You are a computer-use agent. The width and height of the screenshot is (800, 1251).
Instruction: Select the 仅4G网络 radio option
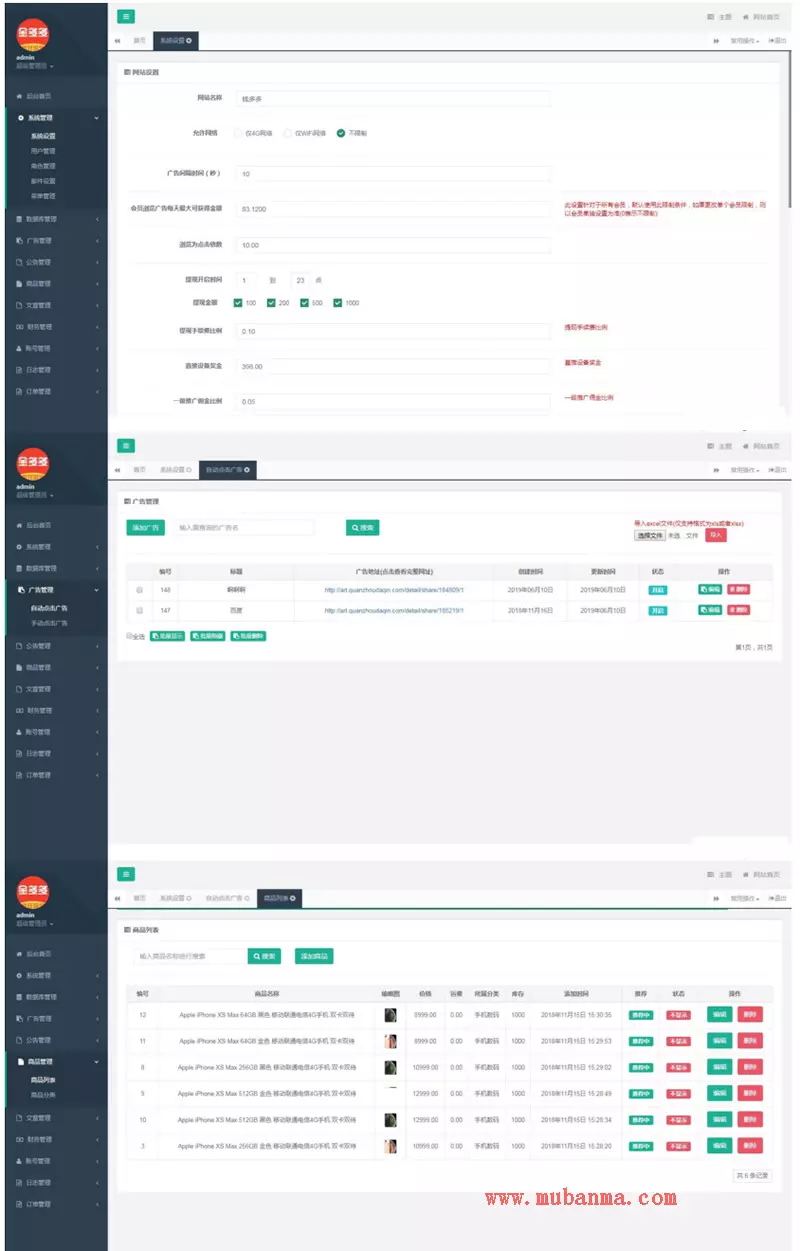point(238,133)
